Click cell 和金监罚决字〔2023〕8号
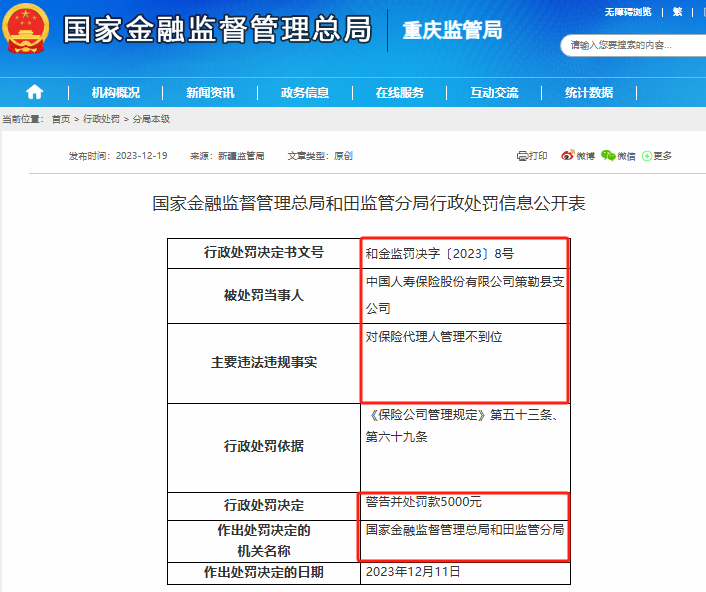Screen dimensions: 706x592 pyautogui.click(x=466, y=253)
